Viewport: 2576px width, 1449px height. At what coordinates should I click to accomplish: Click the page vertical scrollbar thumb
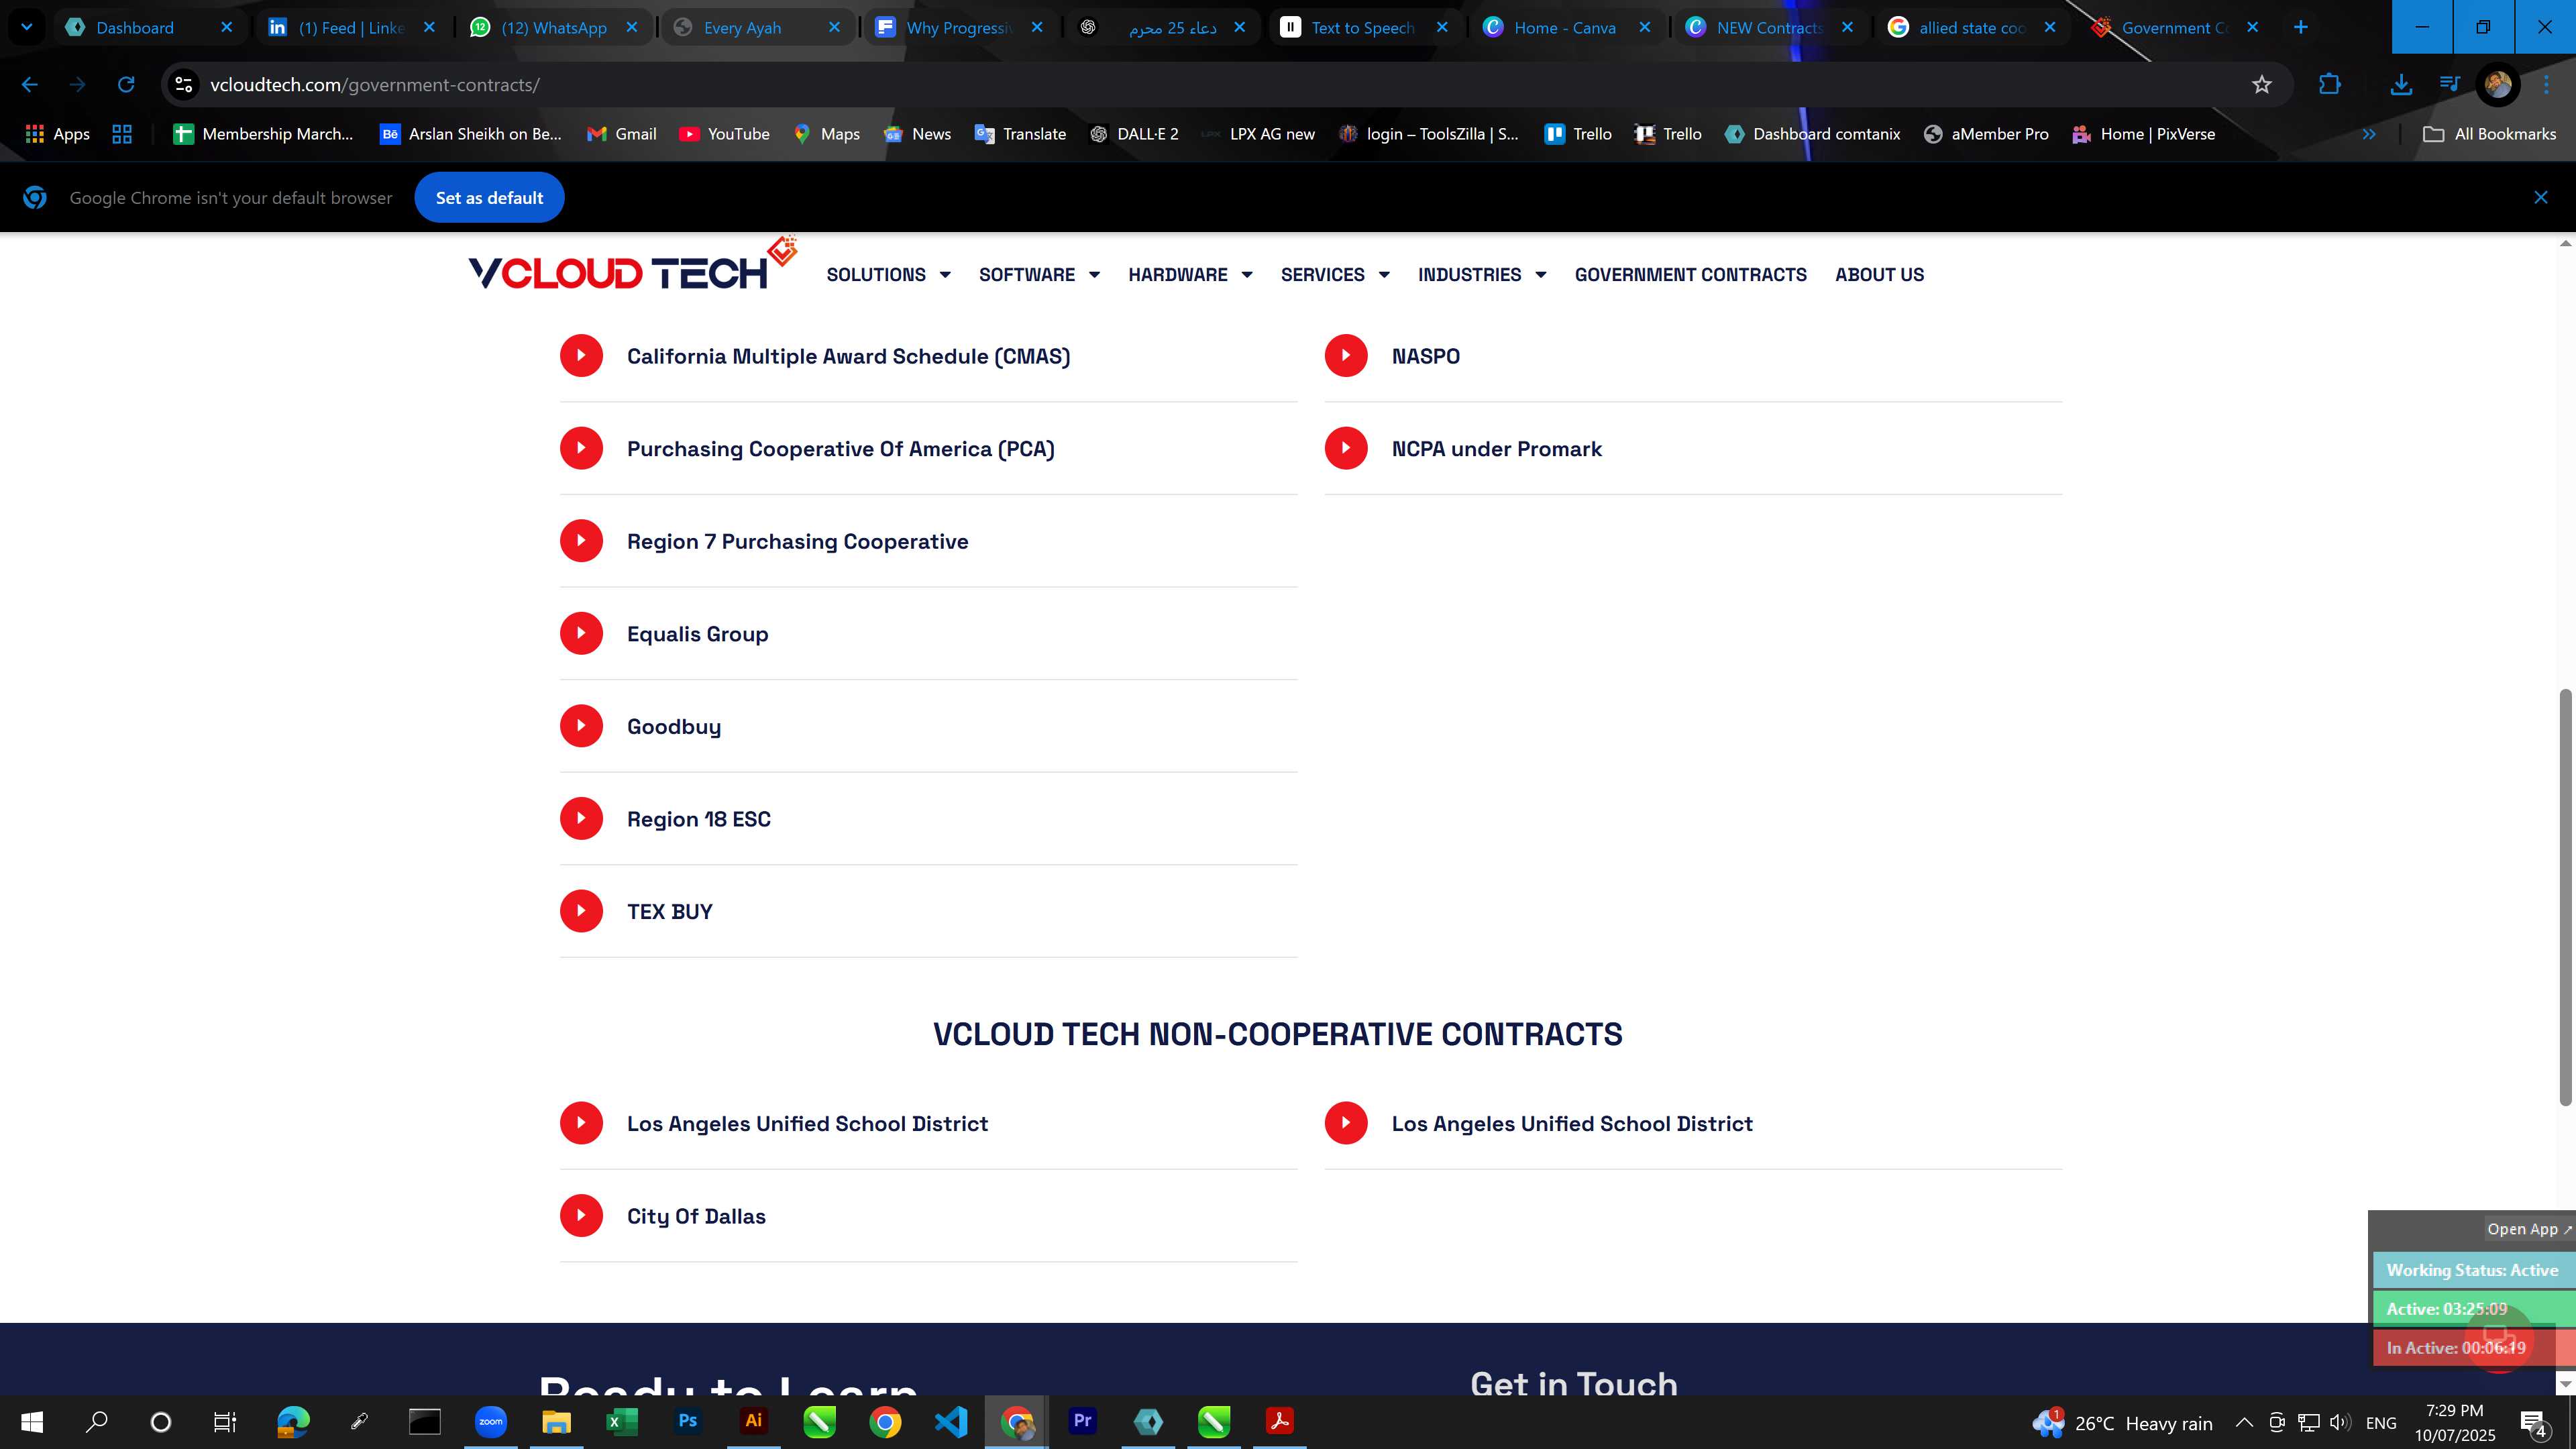(2565, 897)
